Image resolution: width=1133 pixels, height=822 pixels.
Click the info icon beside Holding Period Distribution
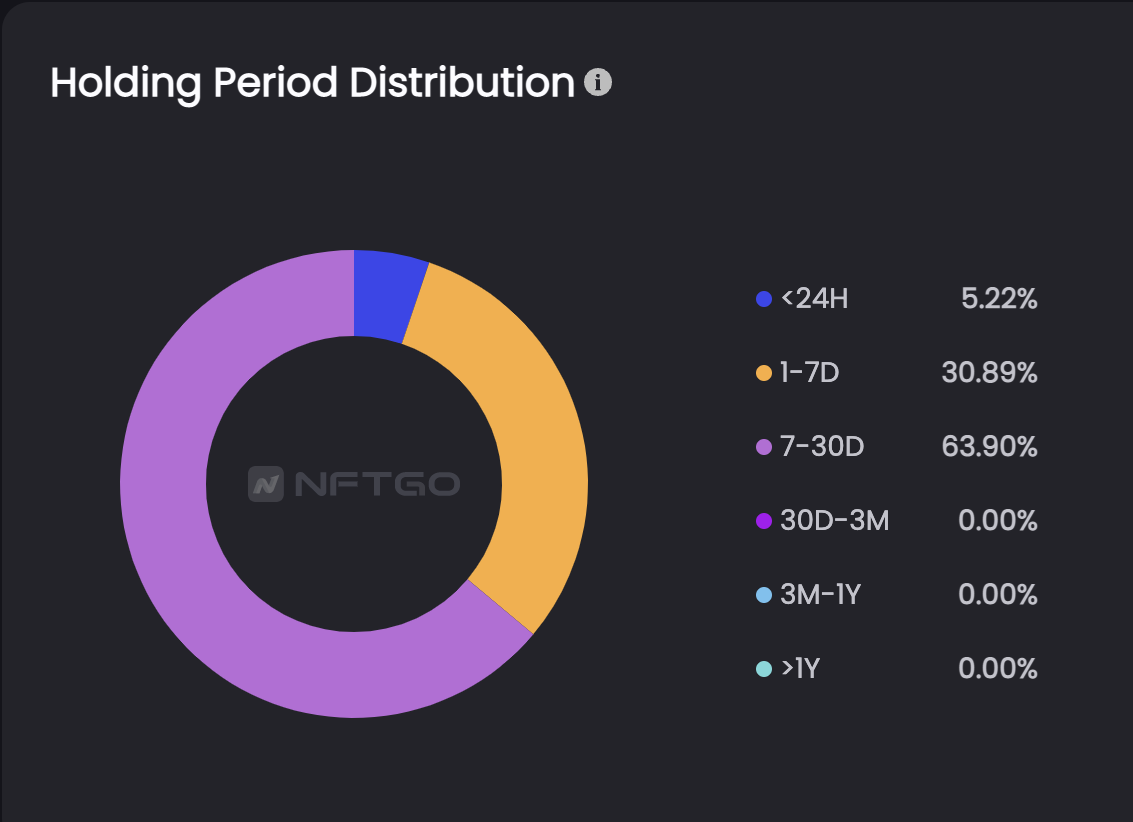click(597, 83)
